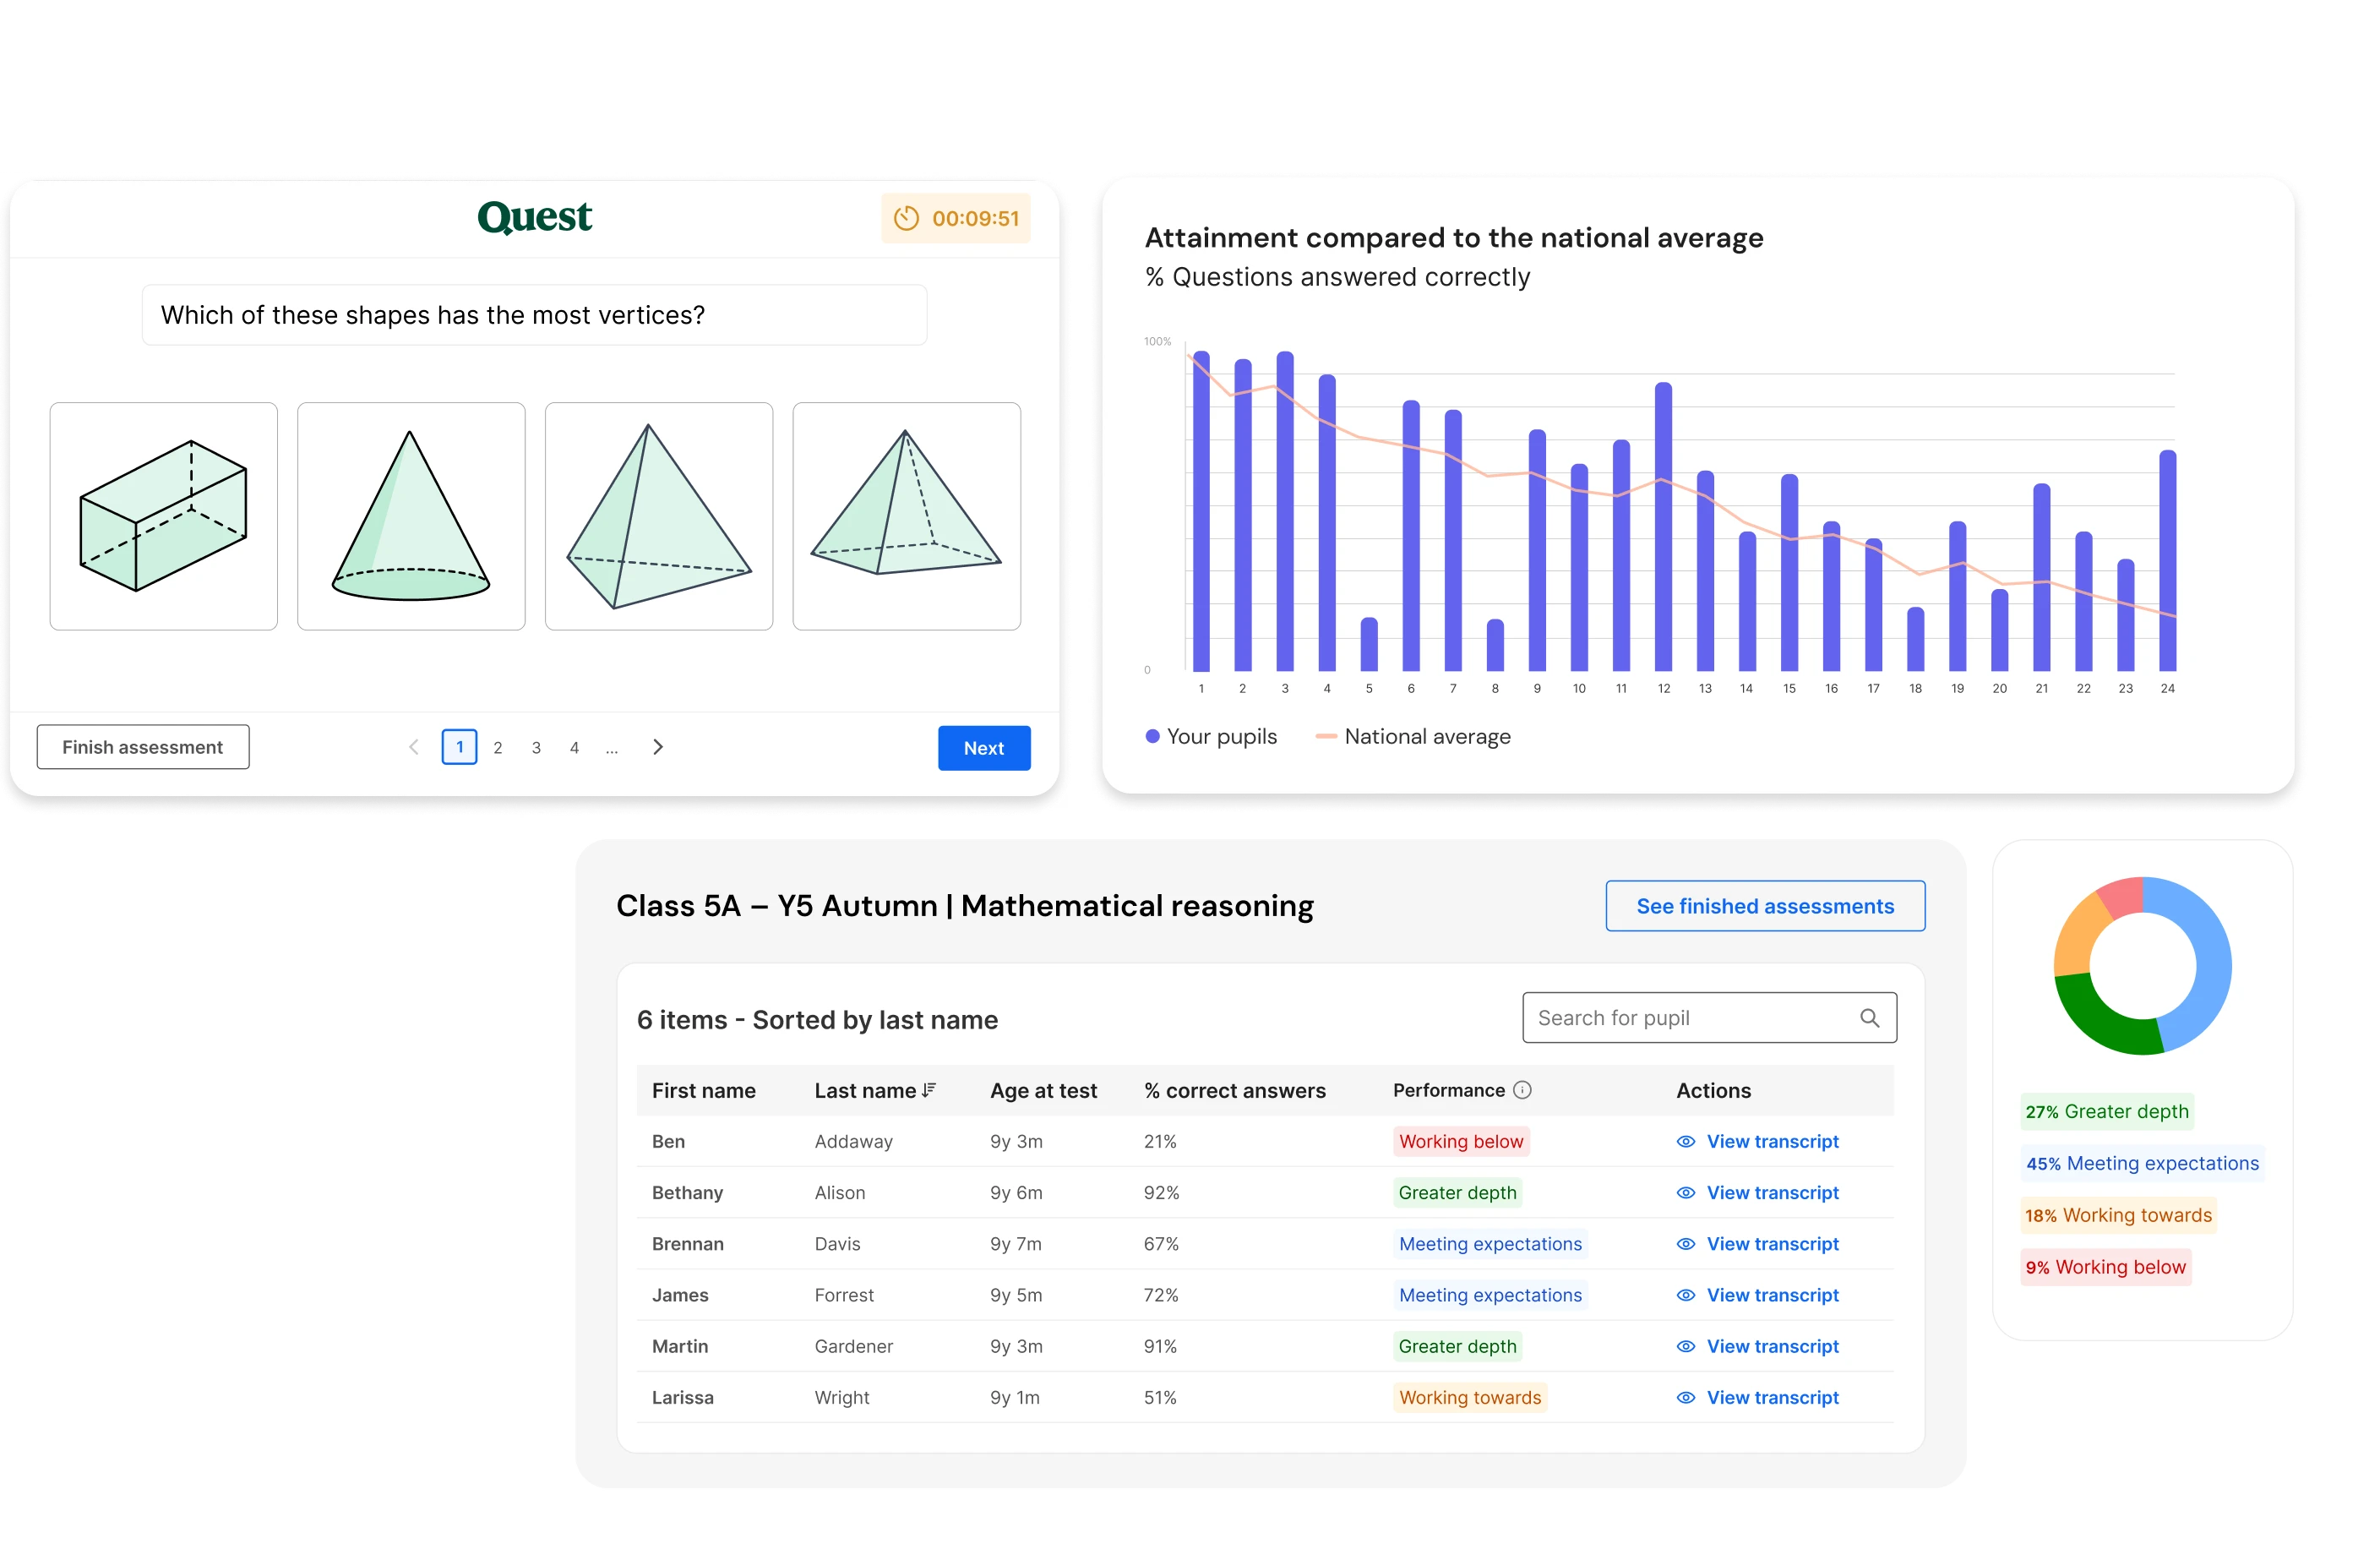Click the Next button to advance questions
This screenshot has height=1544, width=2380.
coord(984,748)
